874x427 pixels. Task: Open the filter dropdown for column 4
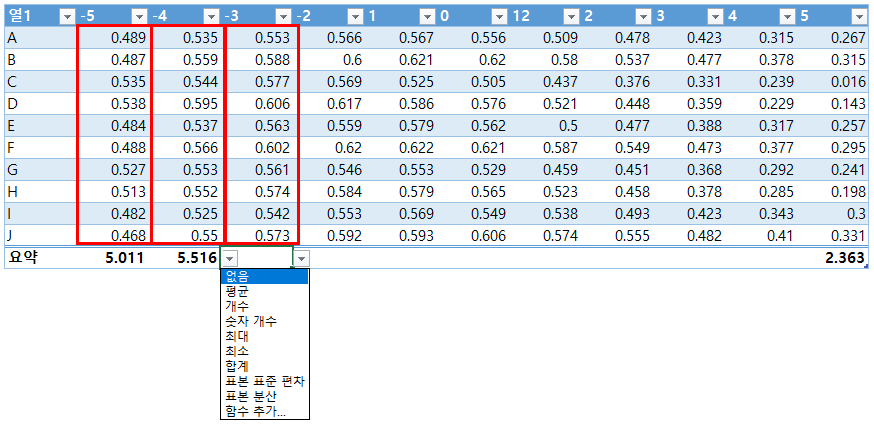[x=786, y=17]
